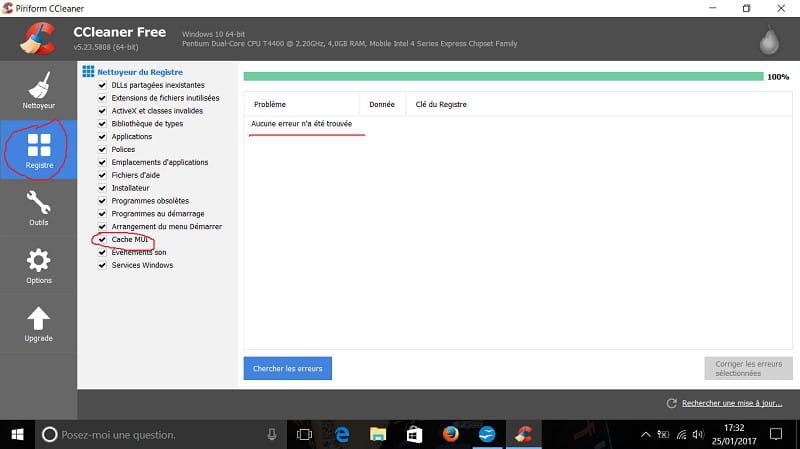Click the green scan progress bar
This screenshot has height=449, width=800.
(x=504, y=77)
